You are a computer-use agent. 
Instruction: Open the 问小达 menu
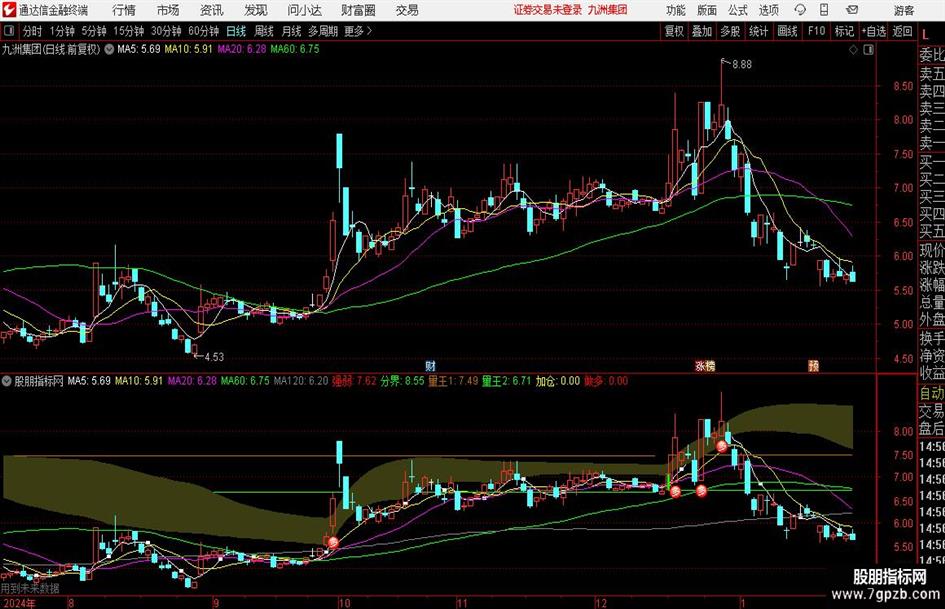(x=304, y=10)
